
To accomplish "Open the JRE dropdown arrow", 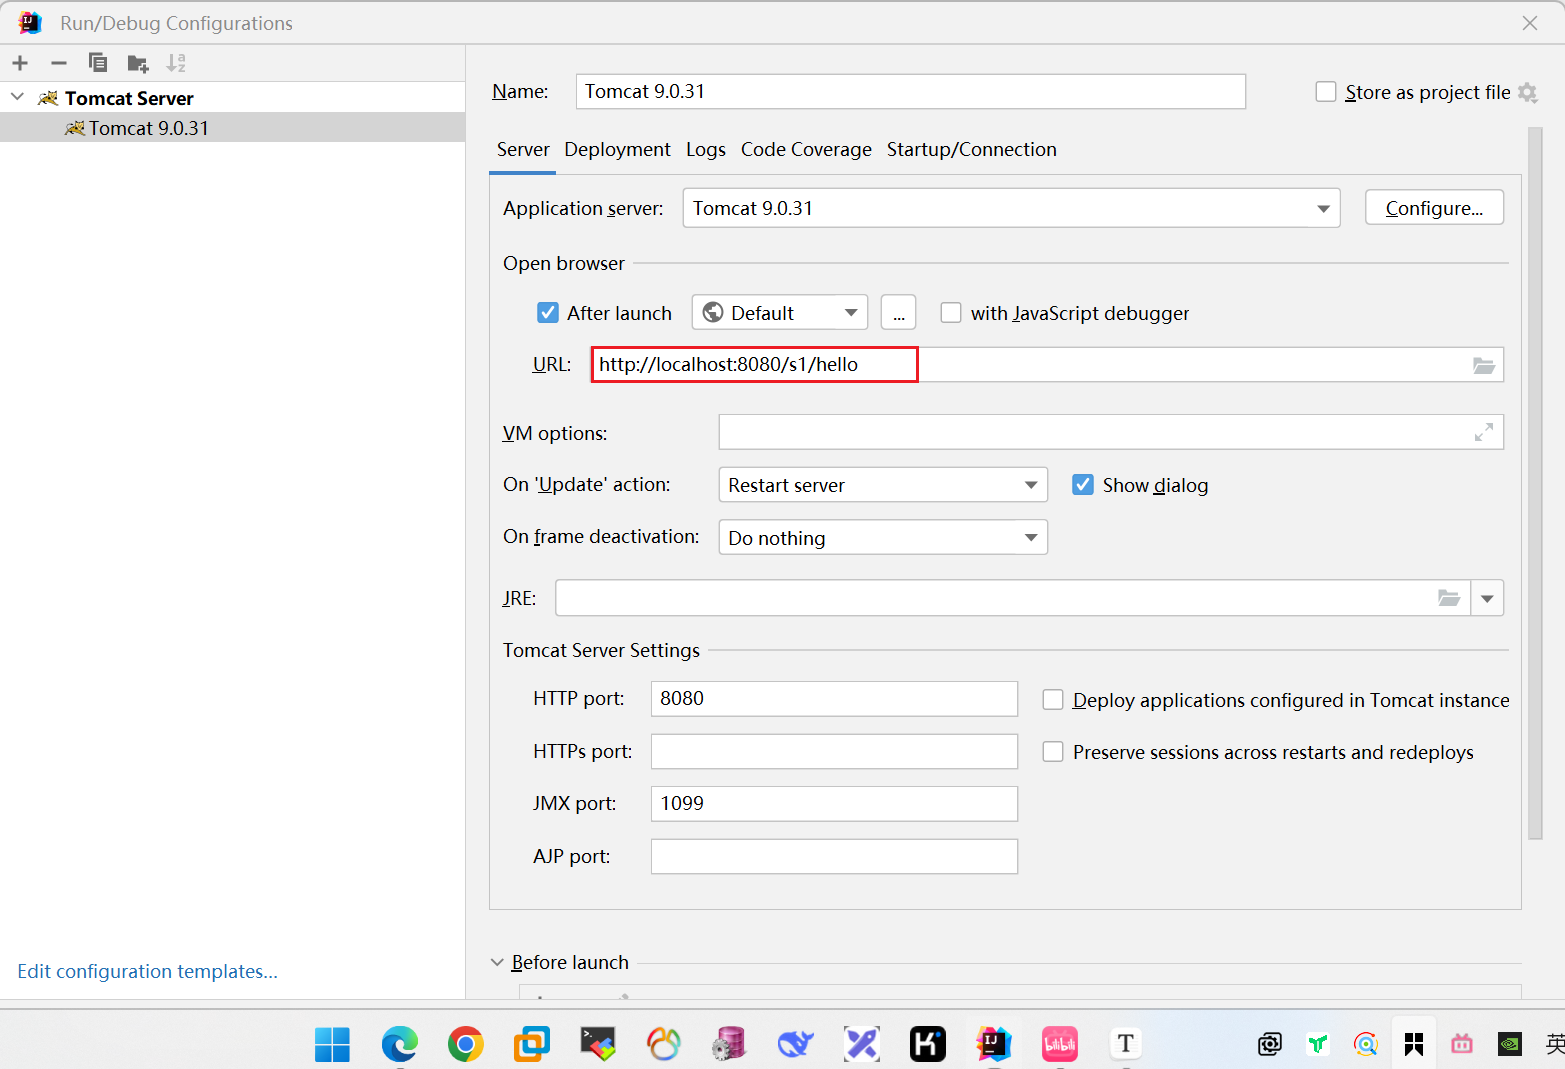I will (1487, 598).
